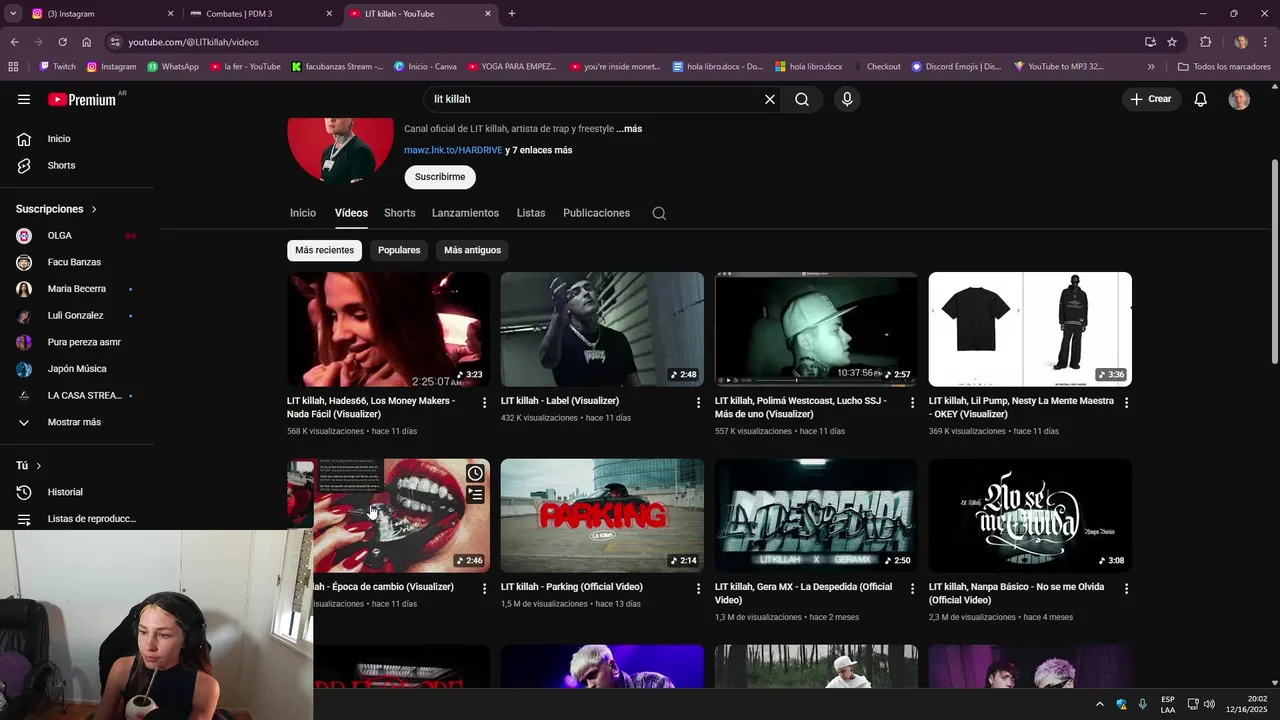The width and height of the screenshot is (1280, 720).
Task: Bookmark this page with star icon
Action: point(1172,42)
